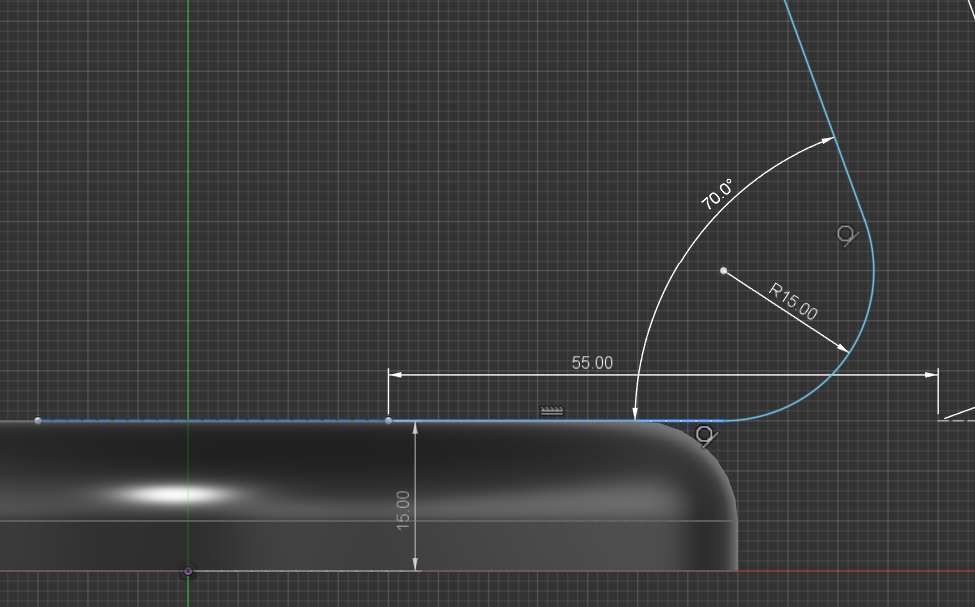
Task: Click the horizontal constraint glyph under 55.00
Action: (552, 410)
